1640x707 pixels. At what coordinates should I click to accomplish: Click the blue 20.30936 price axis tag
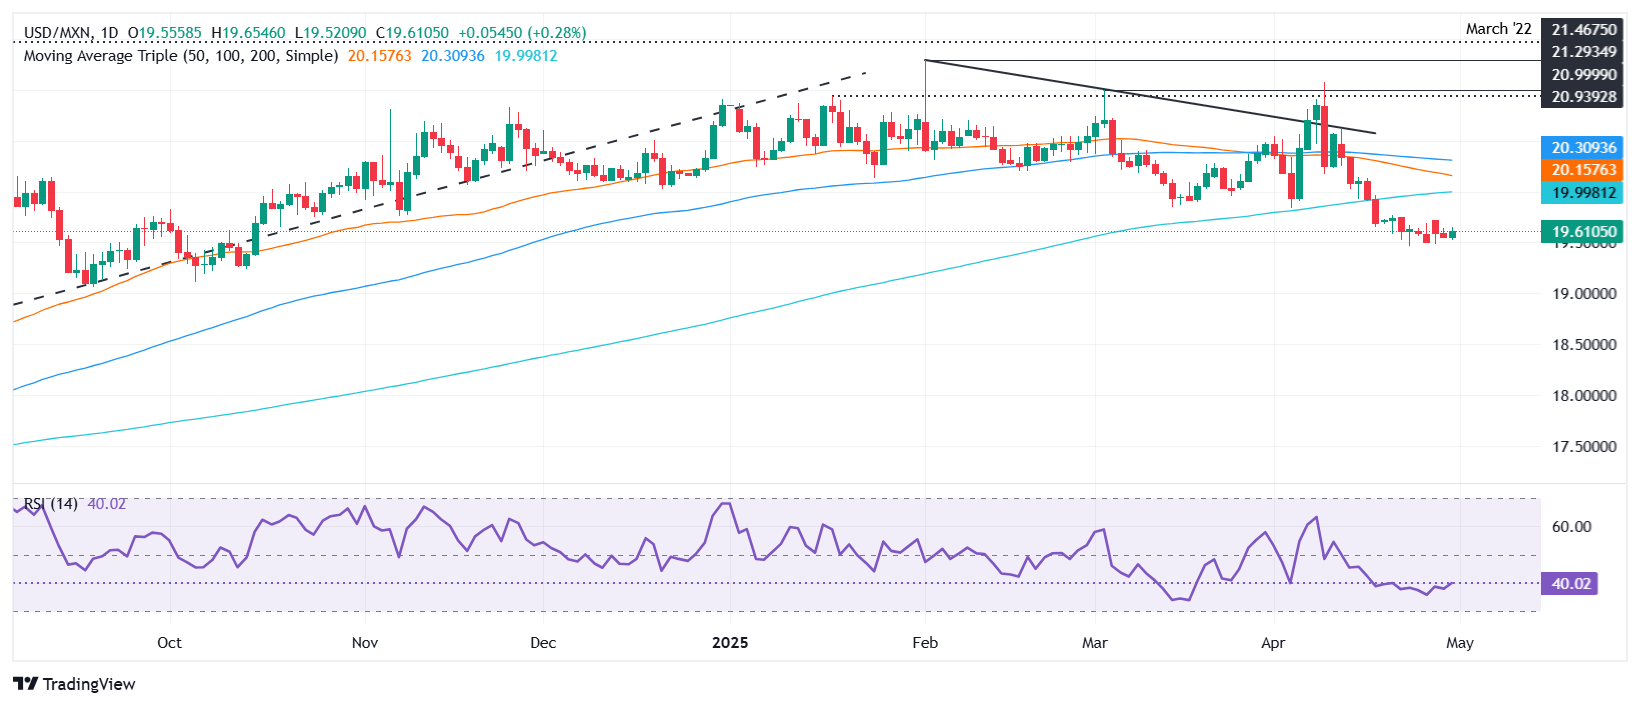coord(1583,148)
